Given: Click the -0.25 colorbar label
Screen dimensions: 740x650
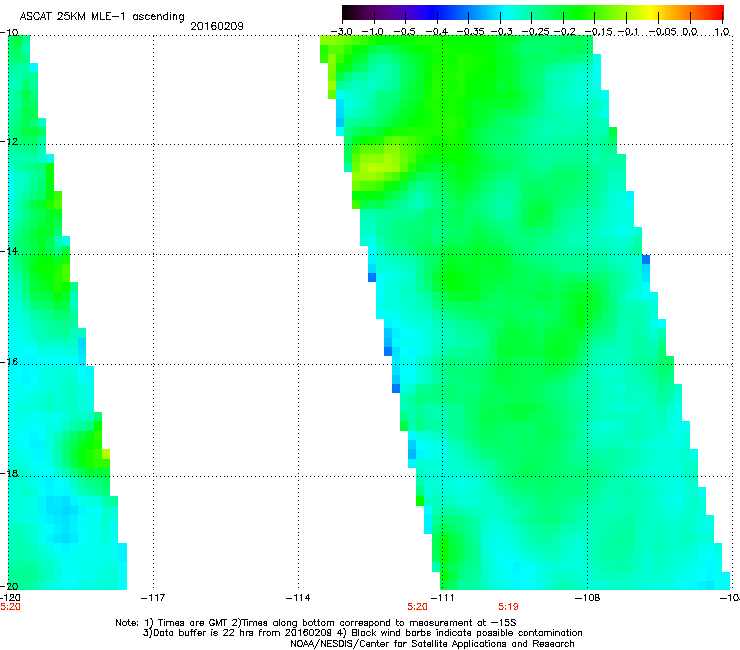Looking at the screenshot, I should pyautogui.click(x=535, y=32).
